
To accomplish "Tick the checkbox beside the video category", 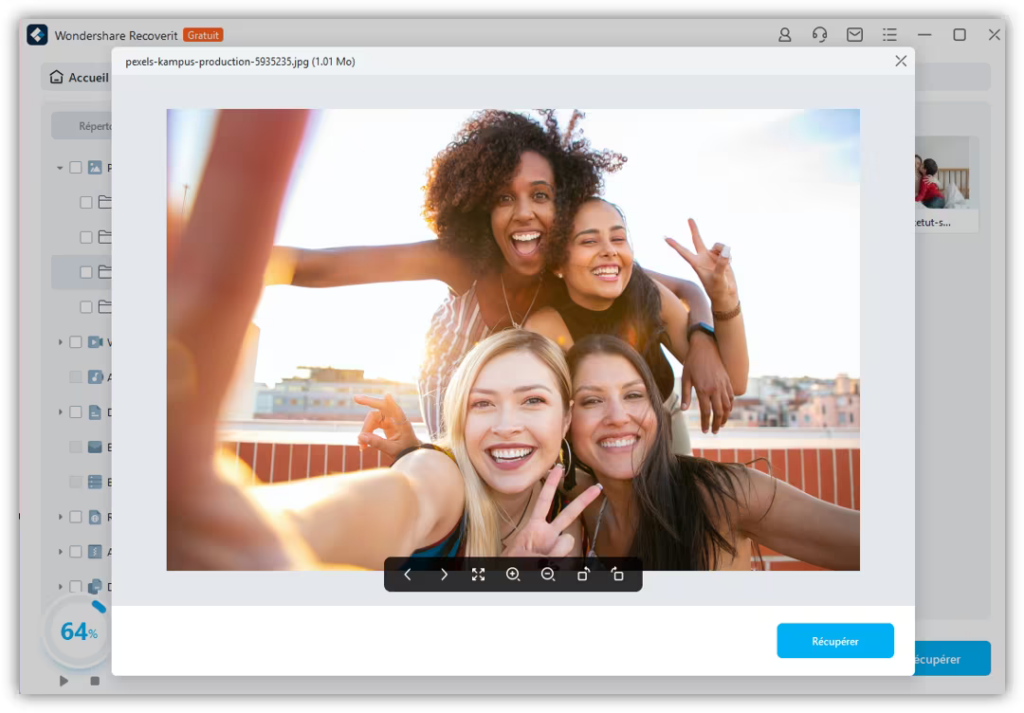I will [x=76, y=342].
